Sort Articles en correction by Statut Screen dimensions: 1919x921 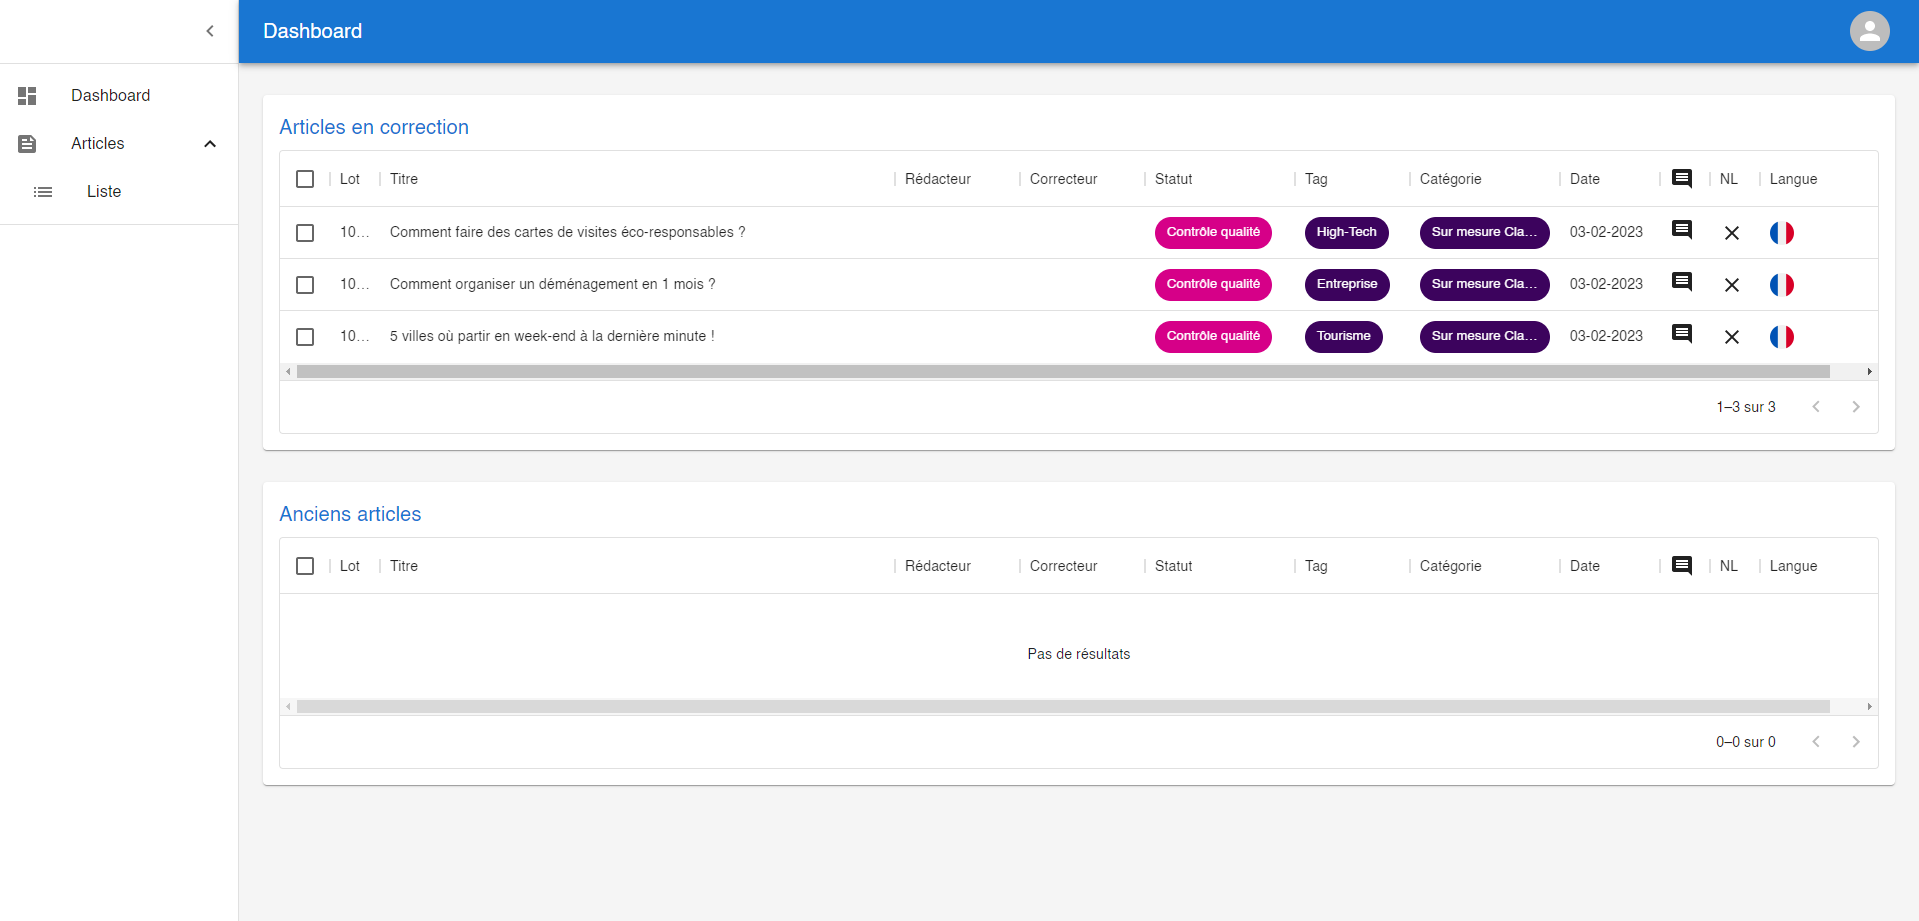[1174, 179]
